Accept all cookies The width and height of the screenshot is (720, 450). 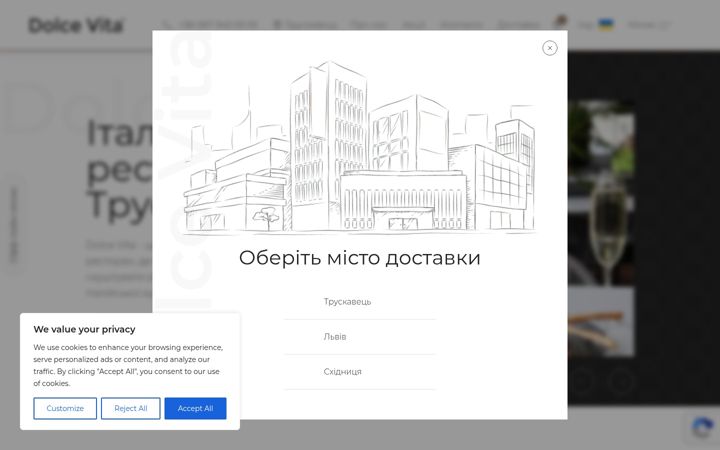click(195, 408)
